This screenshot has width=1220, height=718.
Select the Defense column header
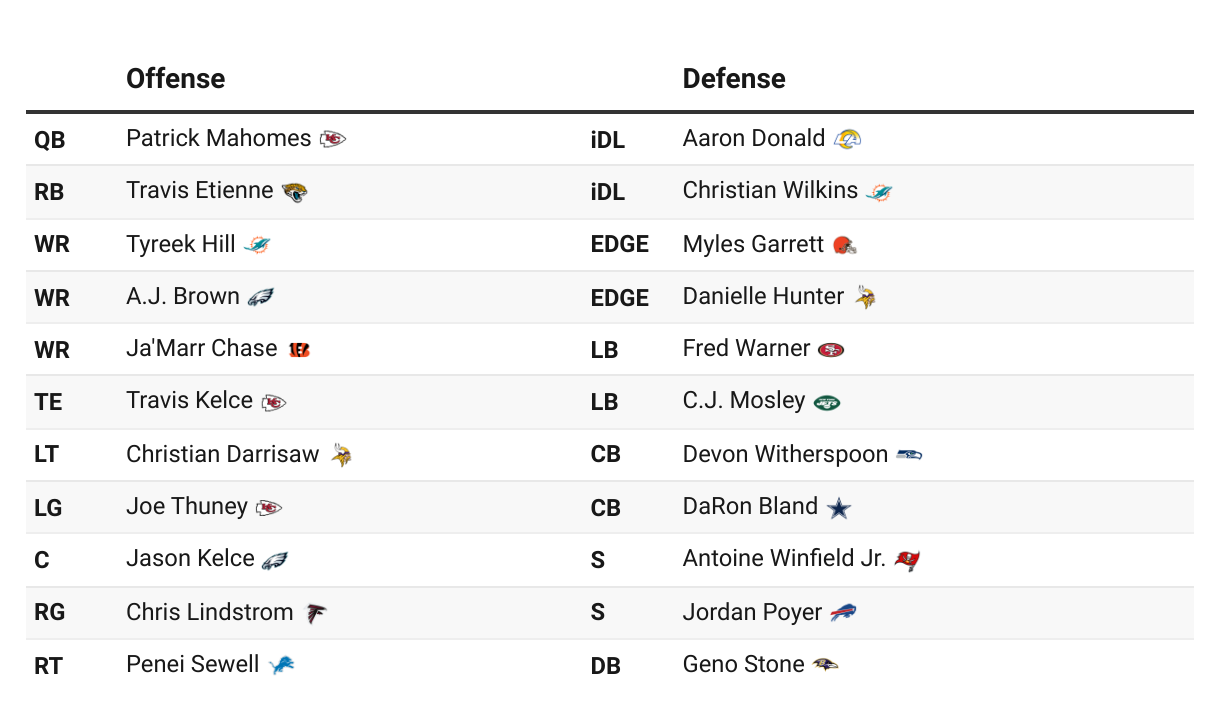733,79
